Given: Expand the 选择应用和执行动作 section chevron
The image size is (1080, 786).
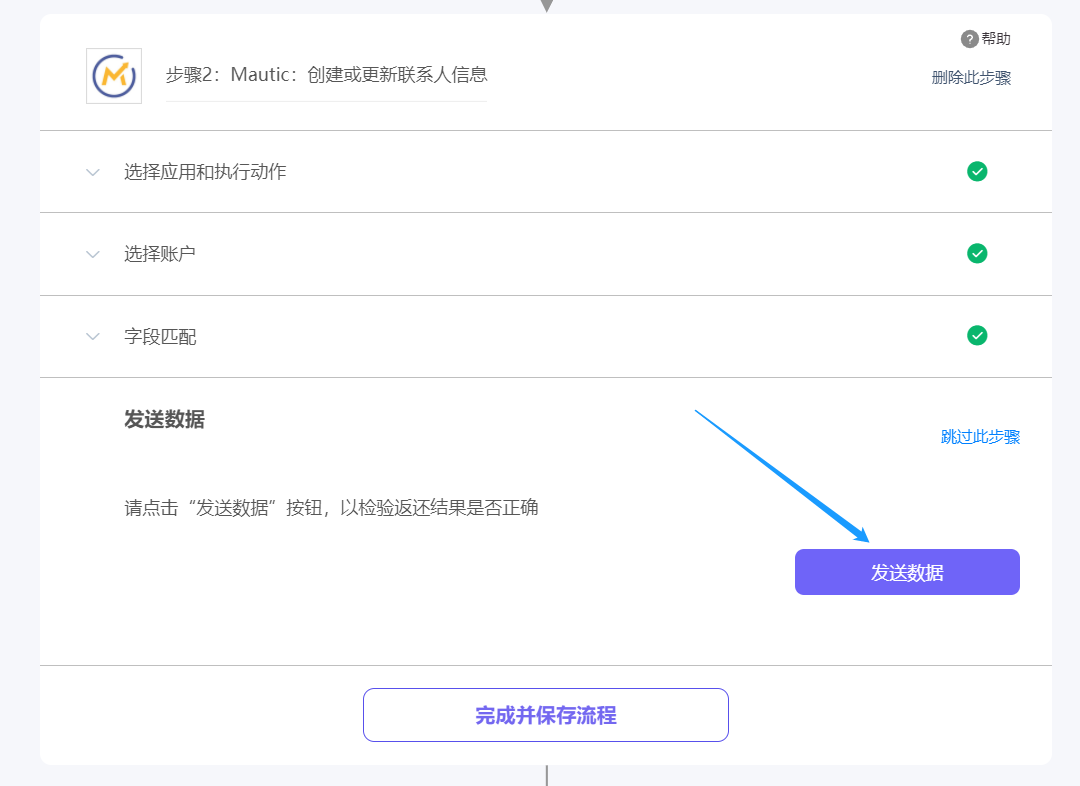Looking at the screenshot, I should coord(93,172).
